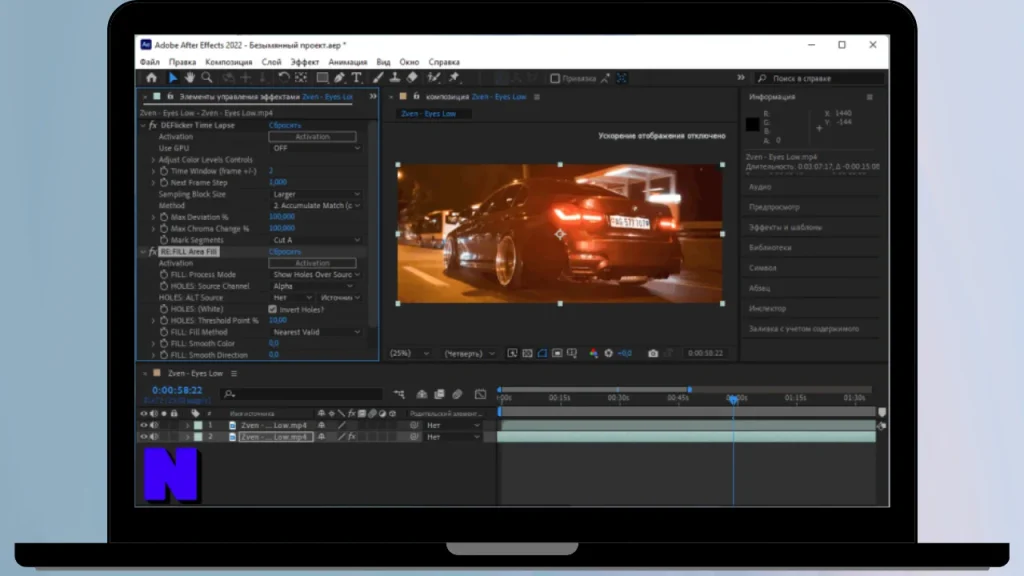The image size is (1024, 576).
Task: Click the frame blending icon in timeline
Action: (x=440, y=394)
